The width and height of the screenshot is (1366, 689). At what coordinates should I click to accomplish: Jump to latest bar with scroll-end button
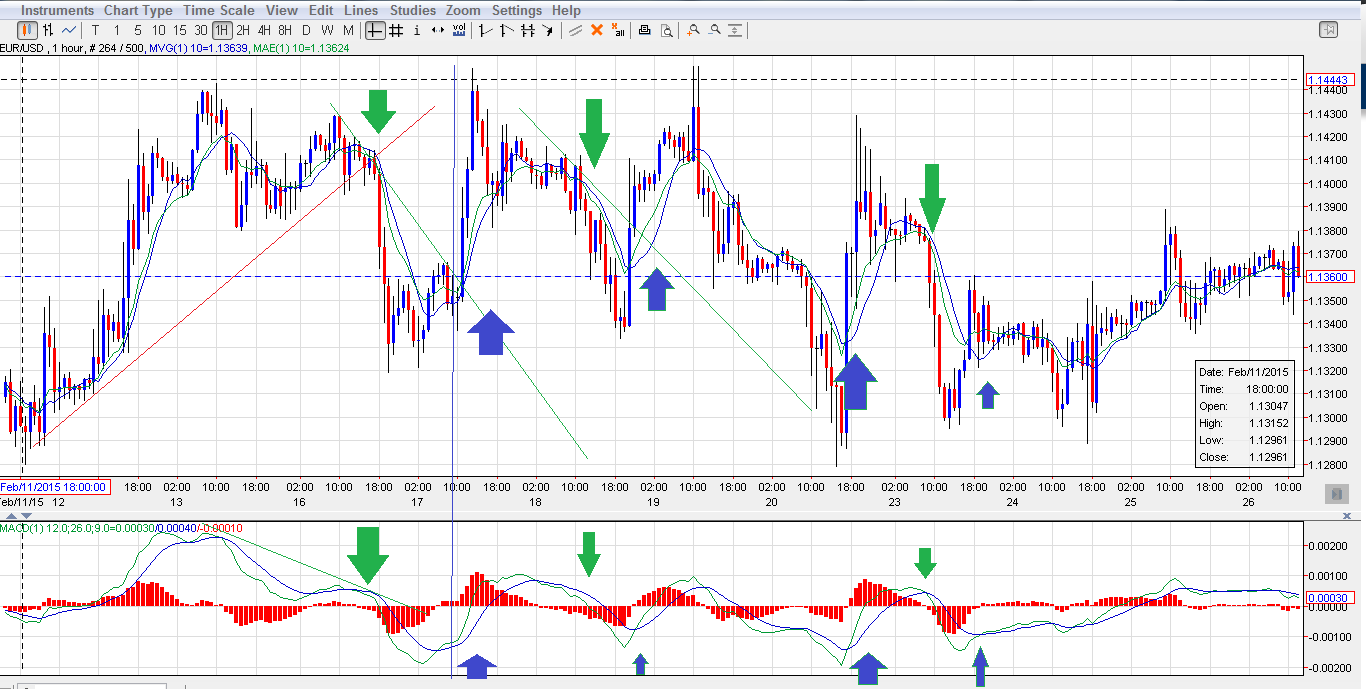point(1335,494)
